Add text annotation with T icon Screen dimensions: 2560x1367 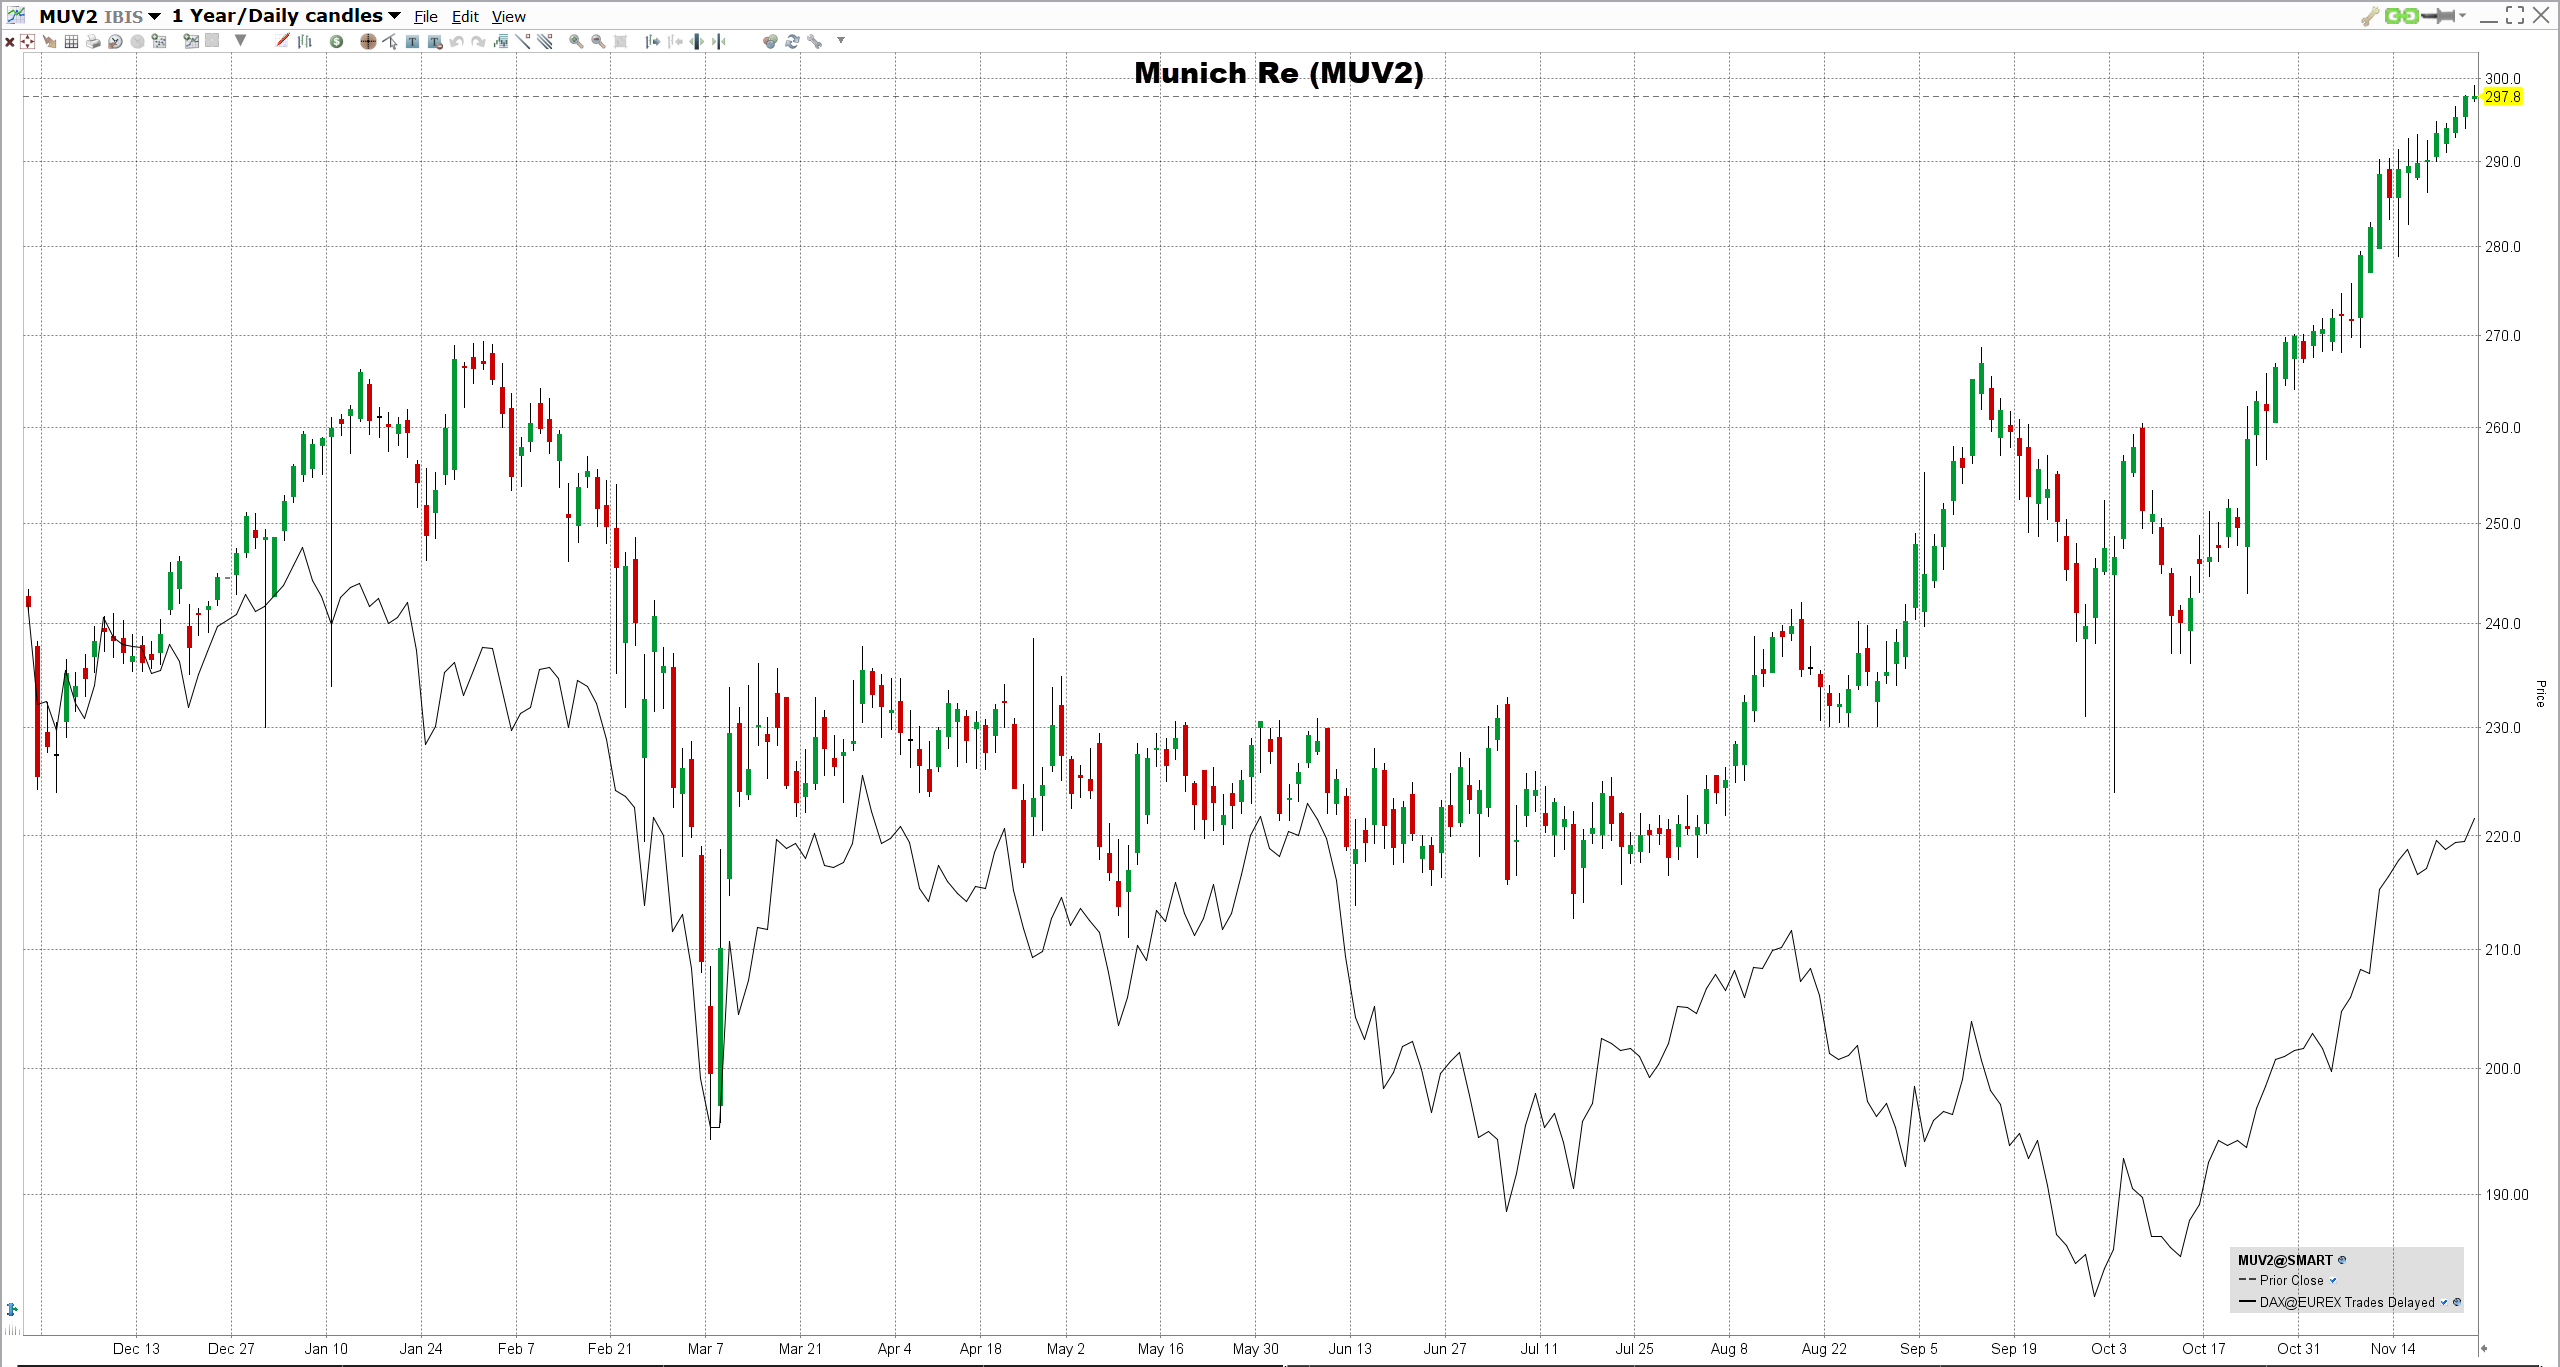[x=412, y=41]
